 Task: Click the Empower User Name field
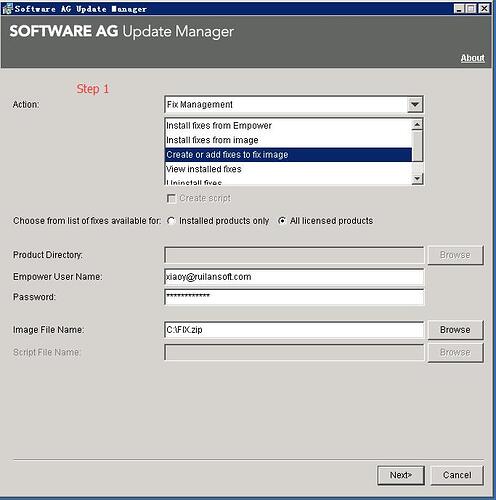tap(294, 277)
